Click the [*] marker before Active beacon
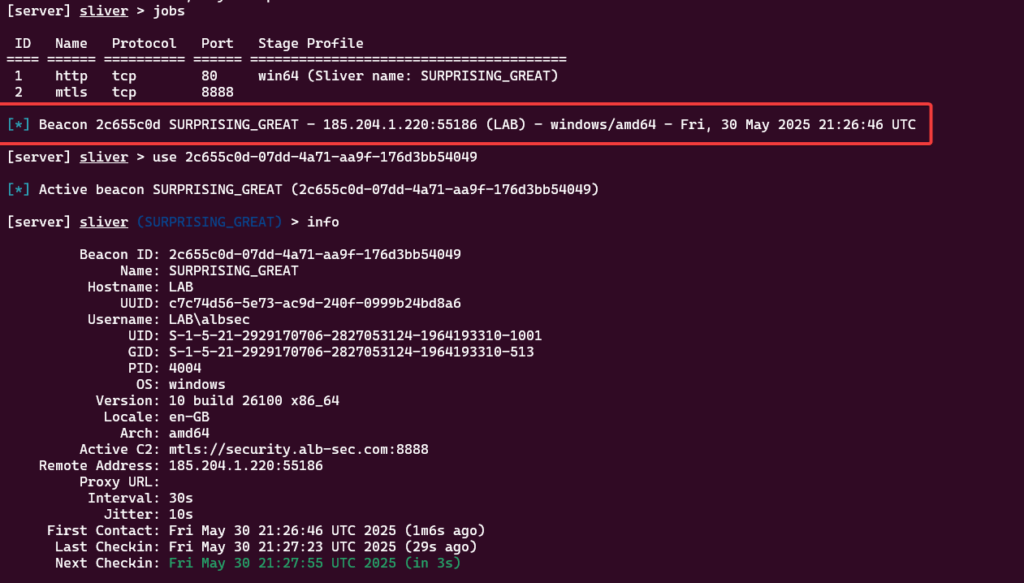This screenshot has width=1024, height=583. (x=18, y=190)
